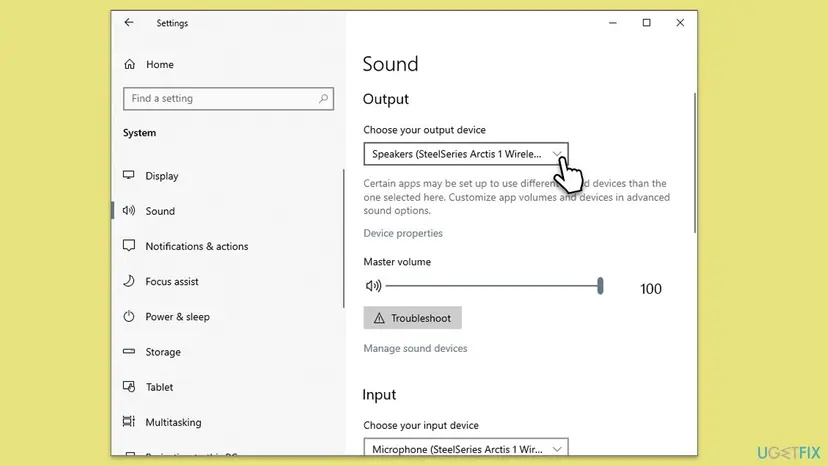Click the sidebar vertical scrollbar
Viewport: 828px width, 466px height.
[343, 238]
